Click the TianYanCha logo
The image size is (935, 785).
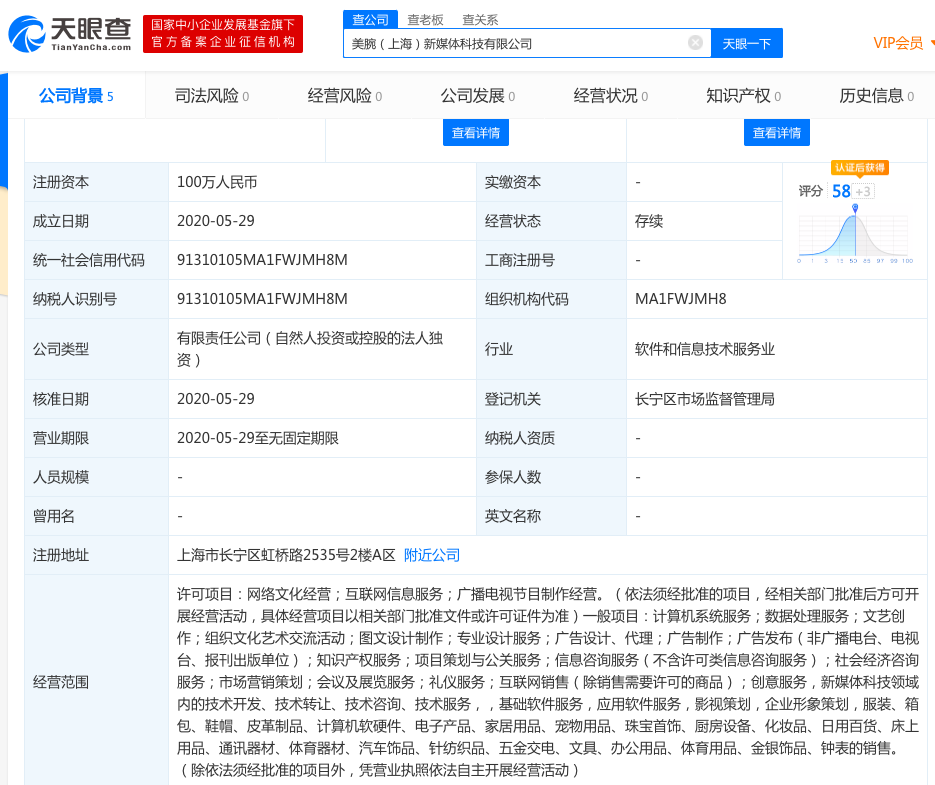pos(70,34)
